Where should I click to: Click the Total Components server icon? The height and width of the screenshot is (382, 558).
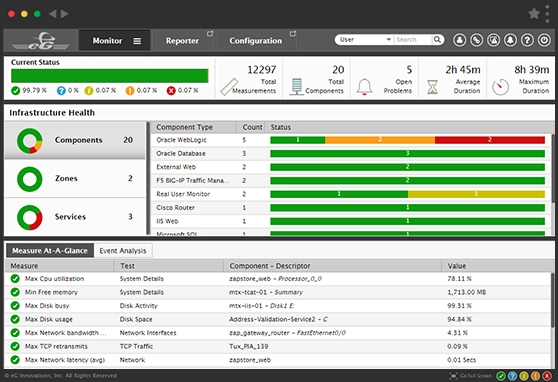coord(296,87)
